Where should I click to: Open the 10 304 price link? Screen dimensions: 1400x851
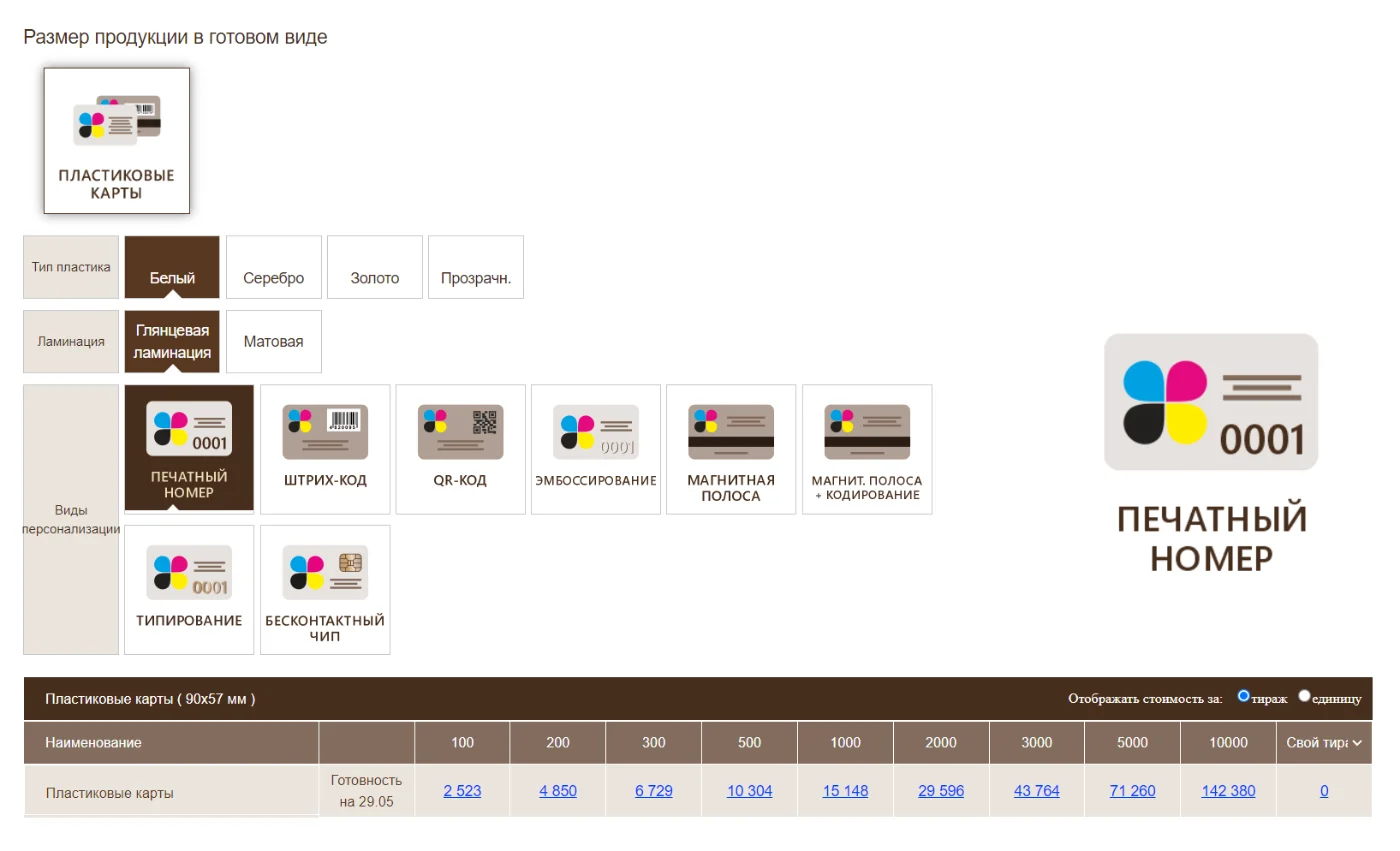pos(750,791)
